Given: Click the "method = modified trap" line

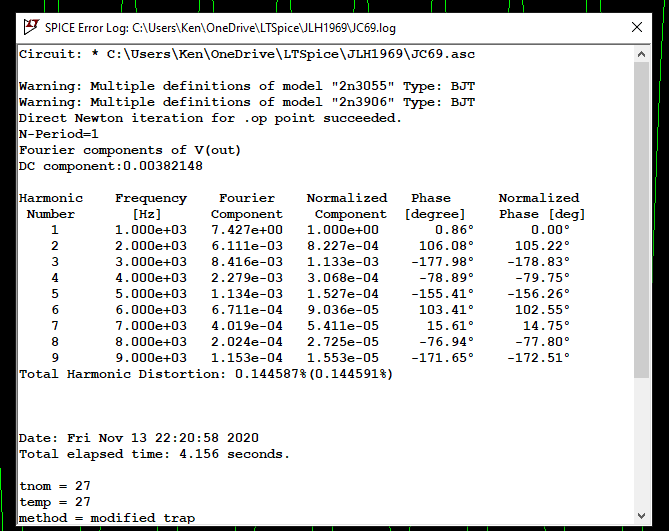Looking at the screenshot, I should click(107, 518).
